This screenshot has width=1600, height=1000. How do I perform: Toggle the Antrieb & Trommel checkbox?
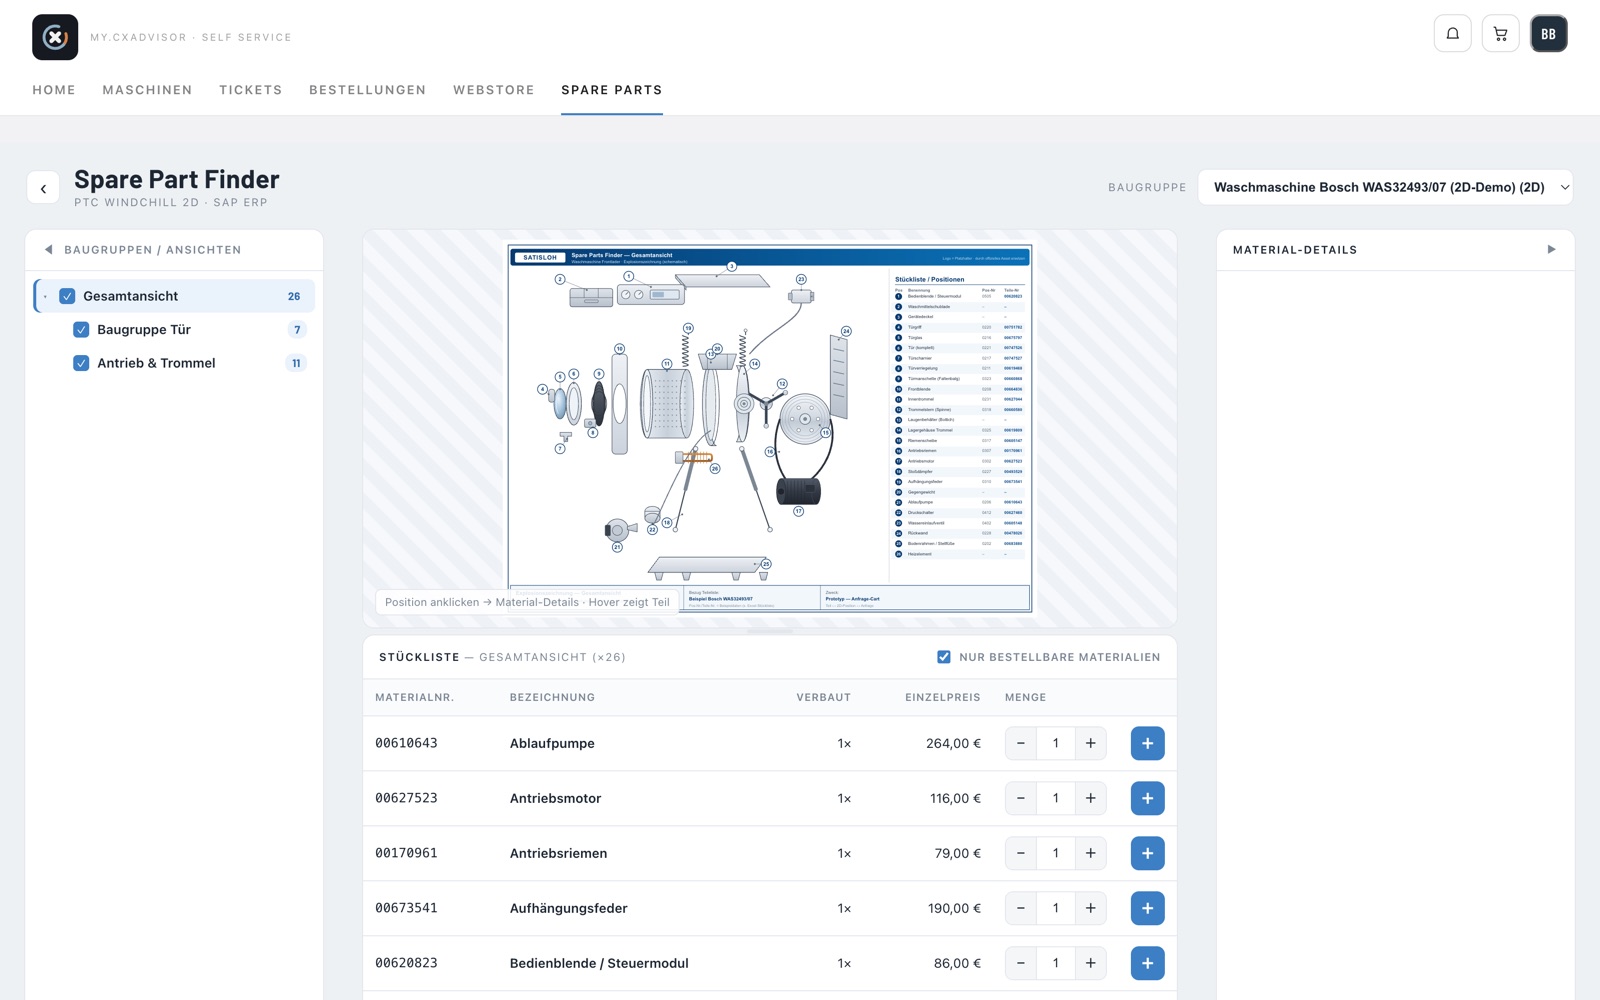pyautogui.click(x=81, y=363)
